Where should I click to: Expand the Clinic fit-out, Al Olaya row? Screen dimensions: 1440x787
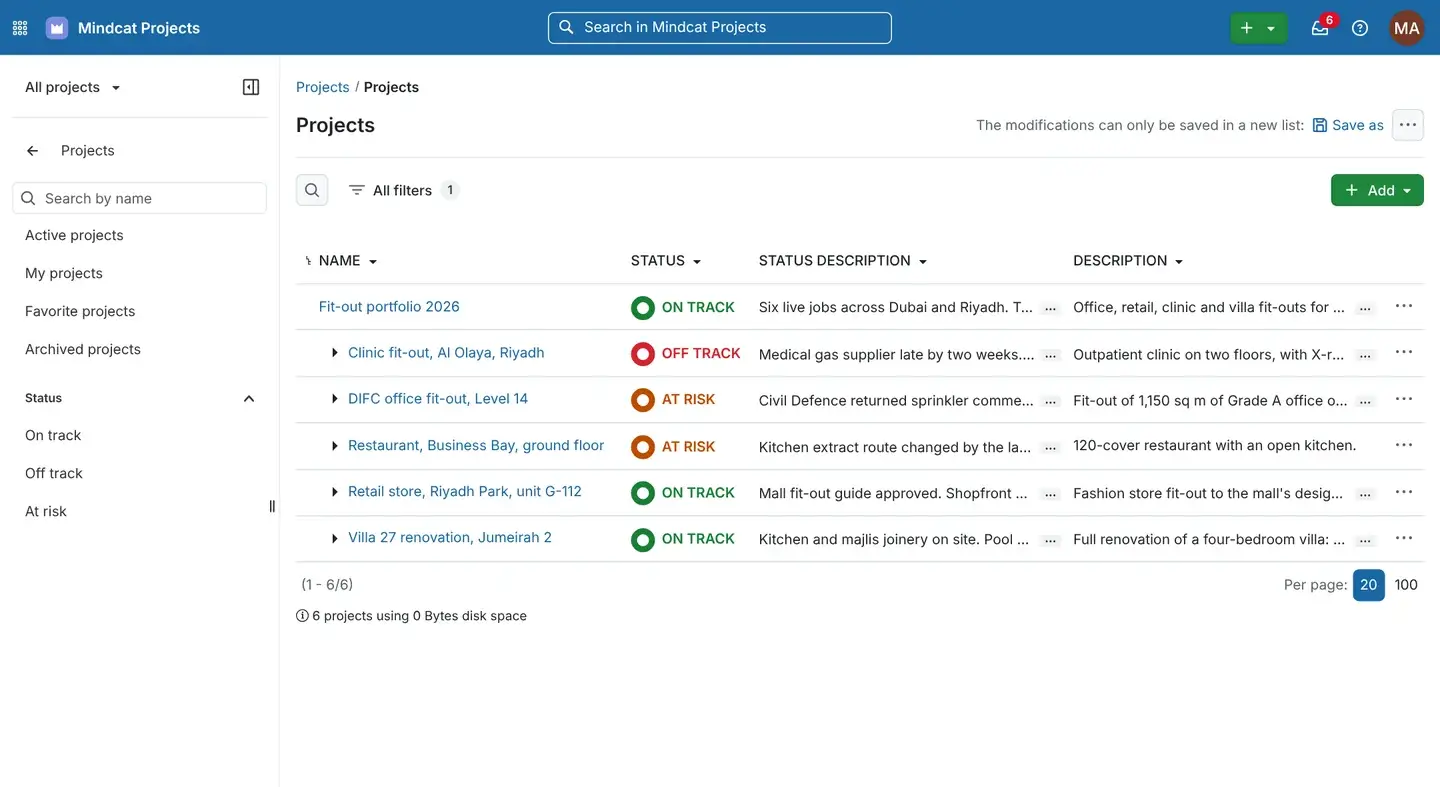click(335, 353)
